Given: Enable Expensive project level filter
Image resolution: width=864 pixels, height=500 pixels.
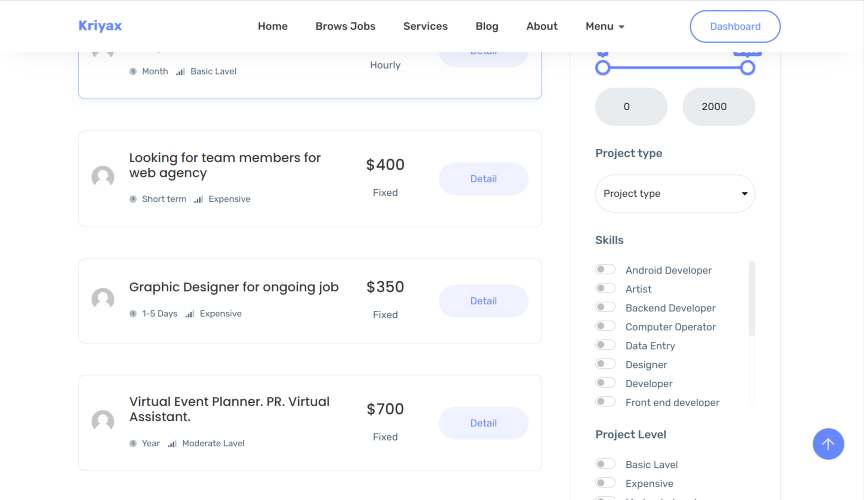Looking at the screenshot, I should click(x=605, y=482).
